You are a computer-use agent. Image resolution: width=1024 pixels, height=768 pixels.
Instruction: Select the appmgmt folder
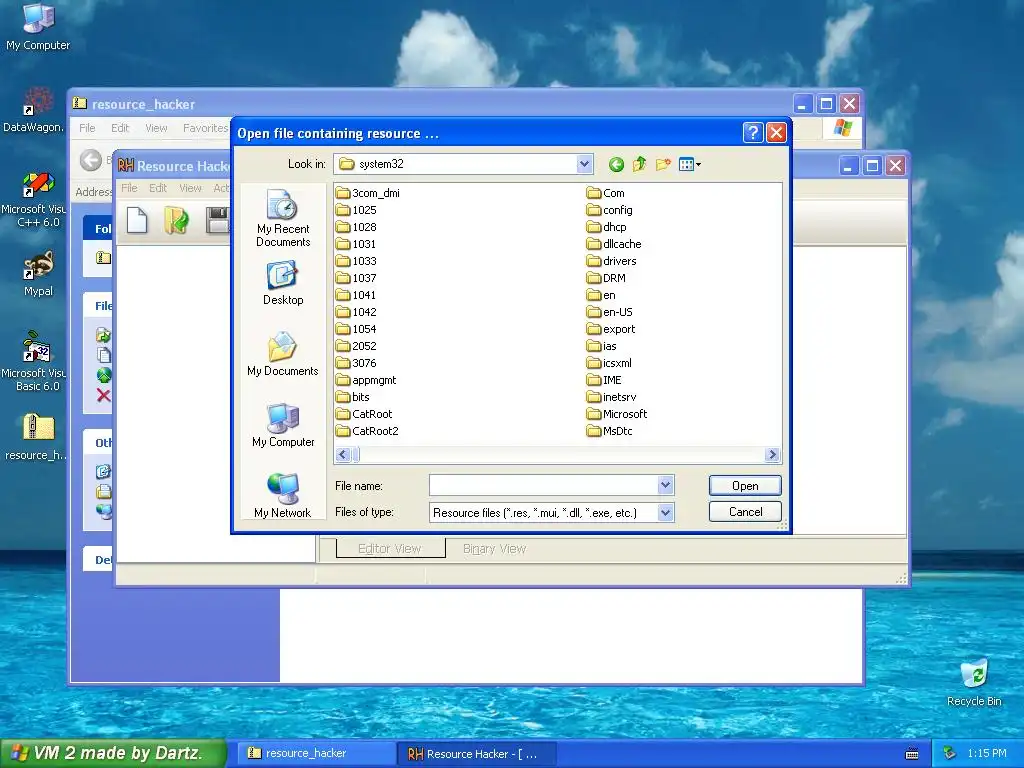(366, 380)
